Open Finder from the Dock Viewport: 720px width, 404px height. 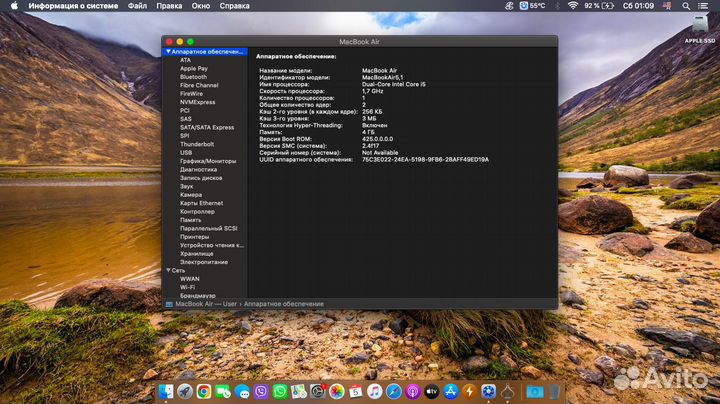(x=166, y=392)
